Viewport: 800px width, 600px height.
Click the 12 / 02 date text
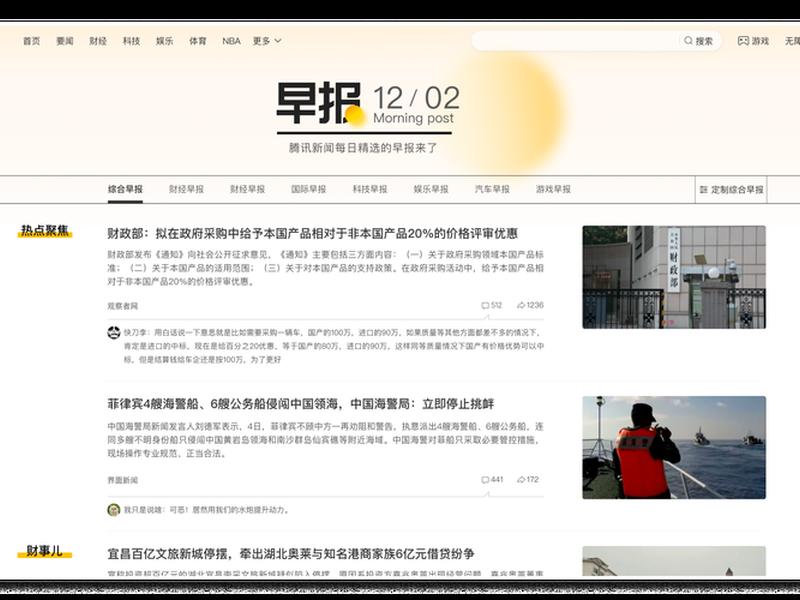(x=416, y=98)
